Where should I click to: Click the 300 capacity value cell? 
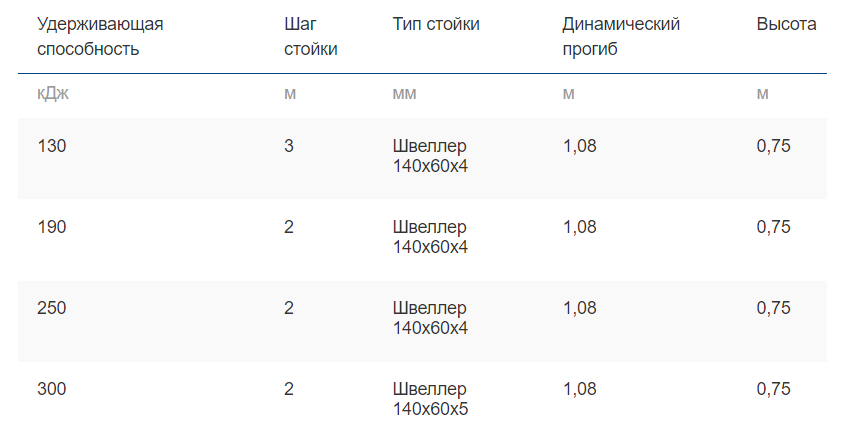[x=51, y=389]
